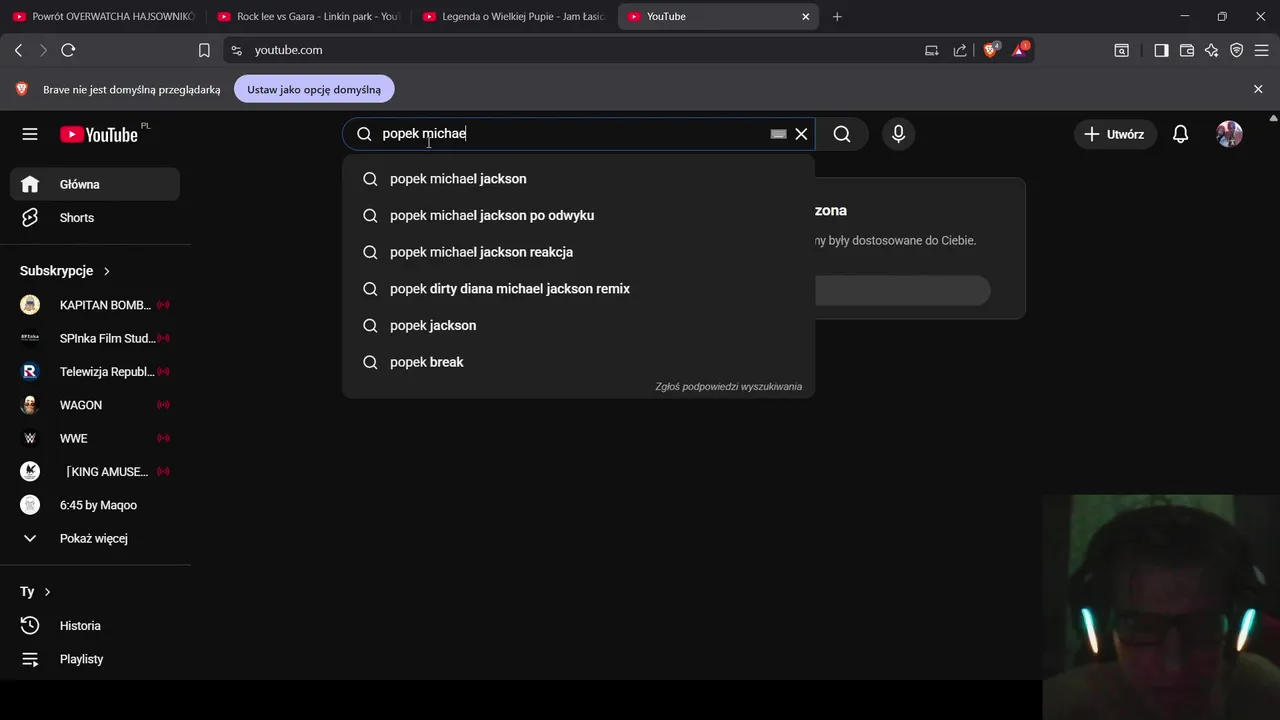Click Ustaw jako opcję domyślną button
Image resolution: width=1280 pixels, height=720 pixels.
pos(314,89)
